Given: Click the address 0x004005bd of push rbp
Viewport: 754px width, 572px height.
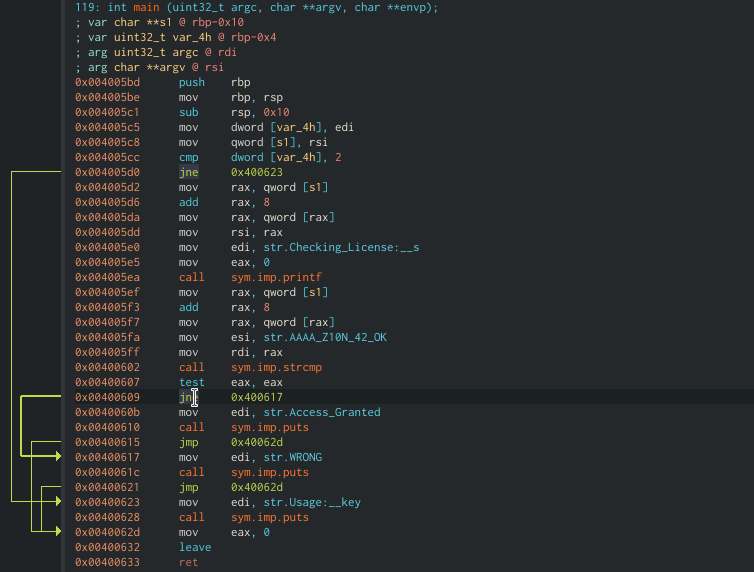Looking at the screenshot, I should 107,82.
